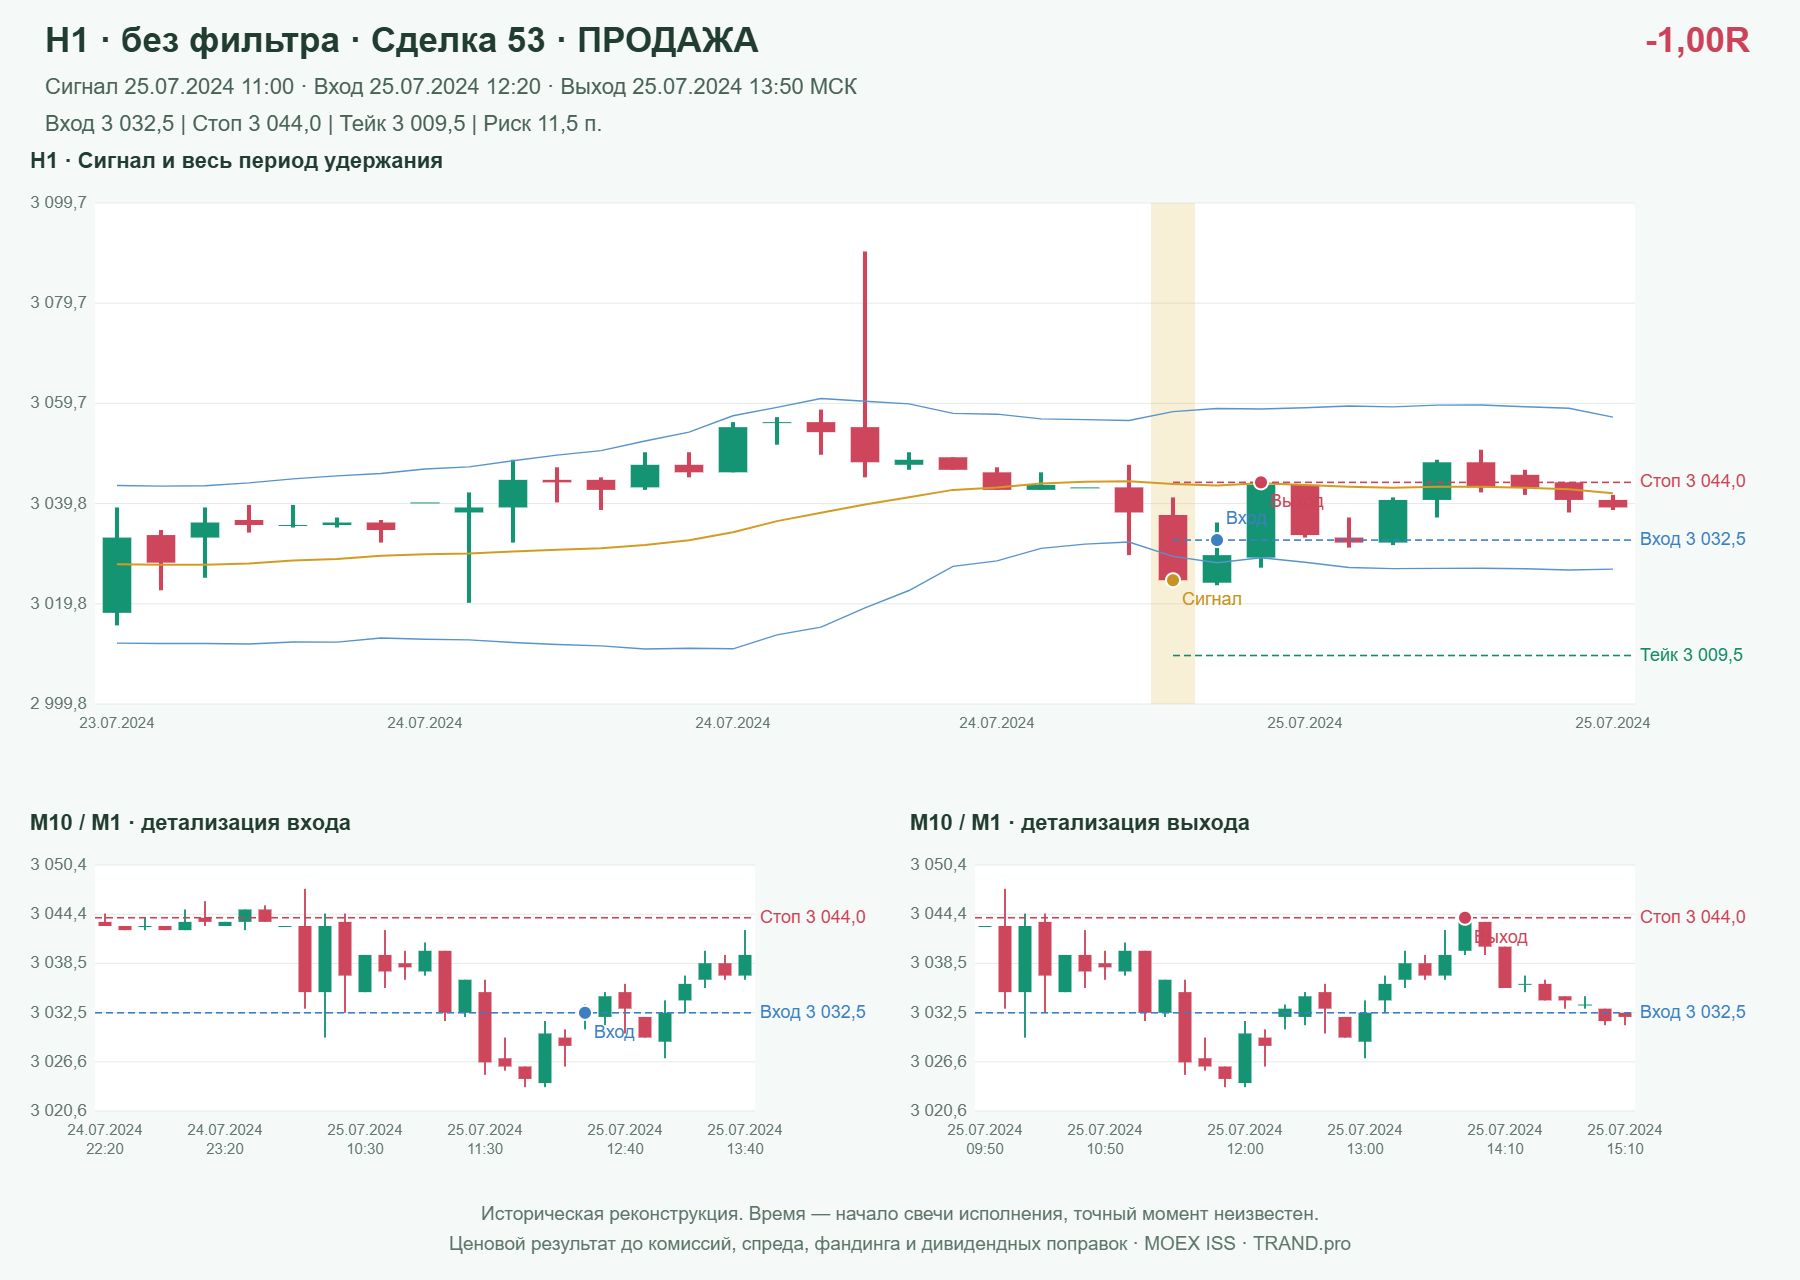This screenshot has width=1800, height=1280.
Task: Click the 'Вход 3 032,5' label of the exit detail chart
Action: pos(1692,1012)
